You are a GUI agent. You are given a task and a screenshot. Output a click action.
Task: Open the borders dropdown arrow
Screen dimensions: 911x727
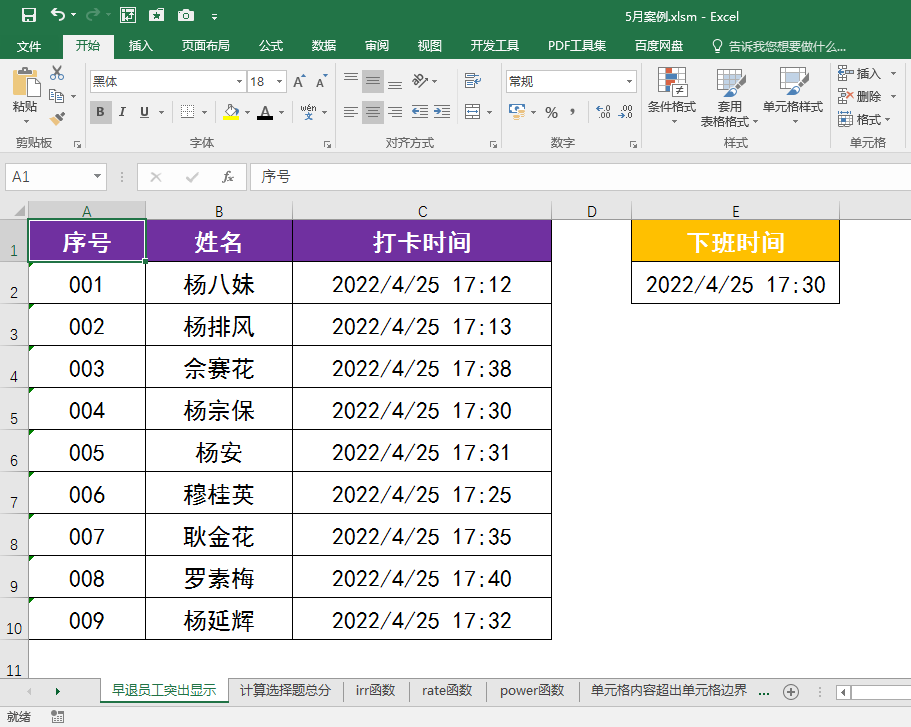(205, 112)
